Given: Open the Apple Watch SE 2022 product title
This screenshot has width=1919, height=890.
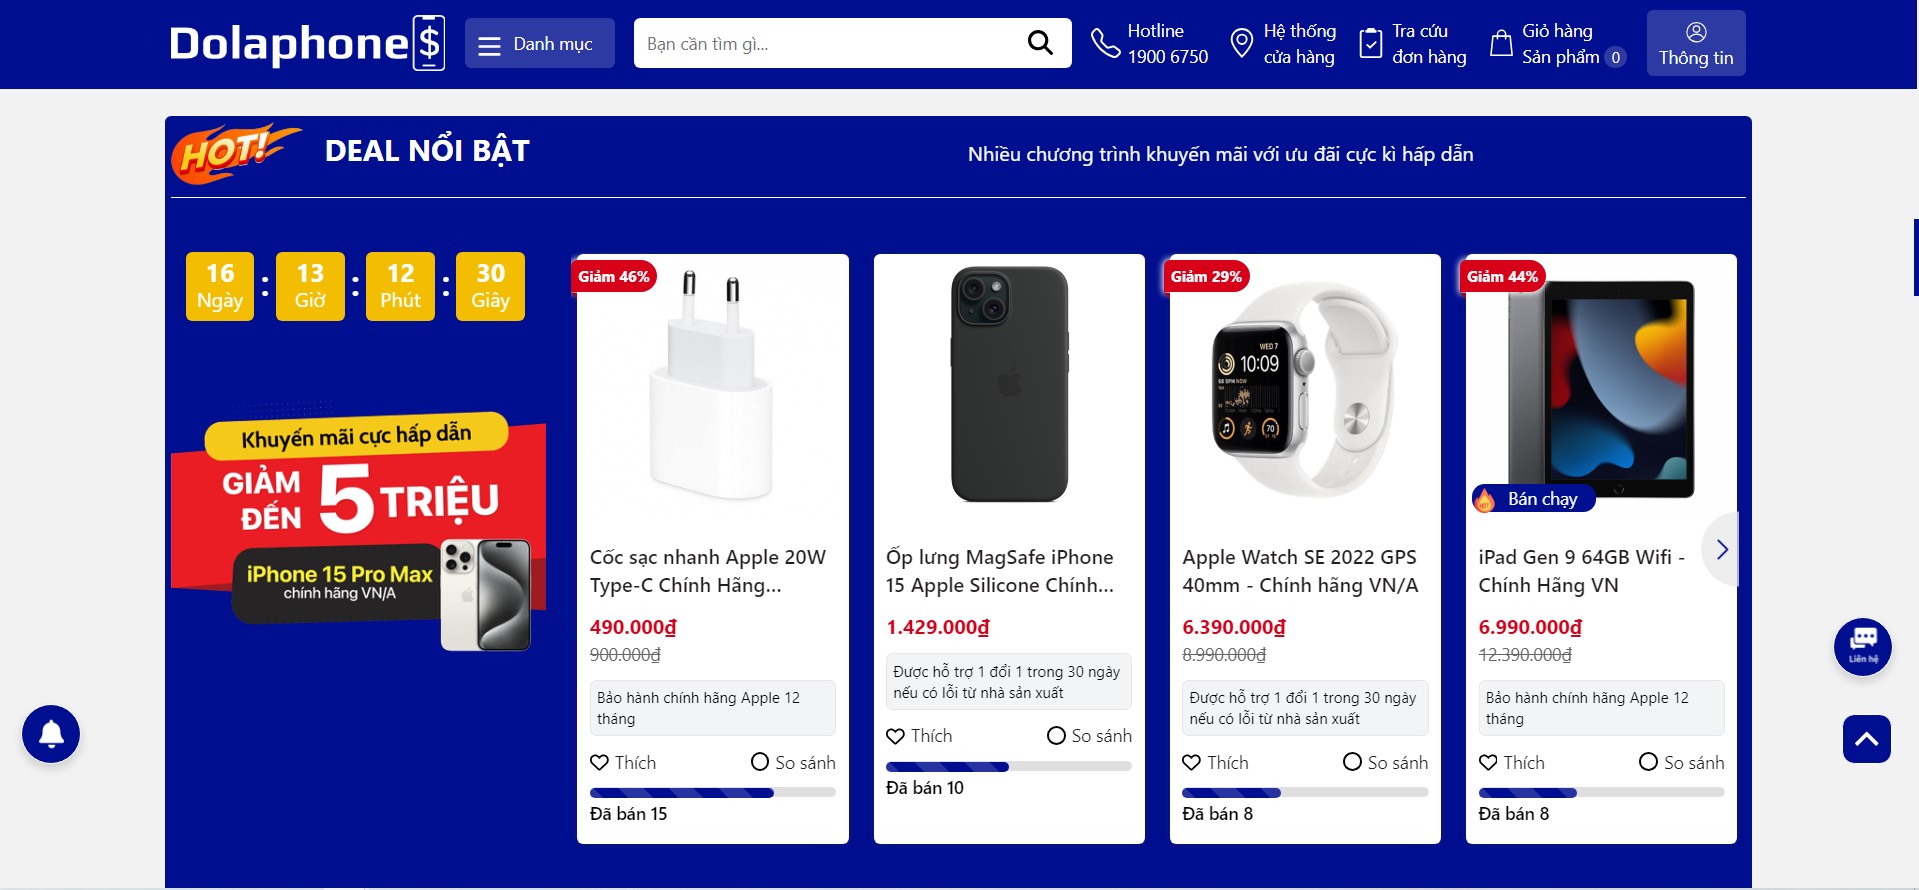Looking at the screenshot, I should 1299,571.
